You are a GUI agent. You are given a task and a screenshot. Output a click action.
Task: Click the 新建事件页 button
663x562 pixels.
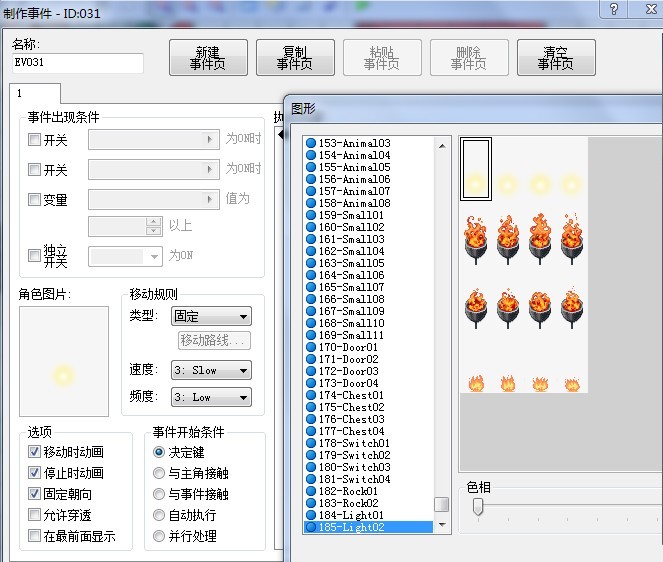[x=208, y=58]
